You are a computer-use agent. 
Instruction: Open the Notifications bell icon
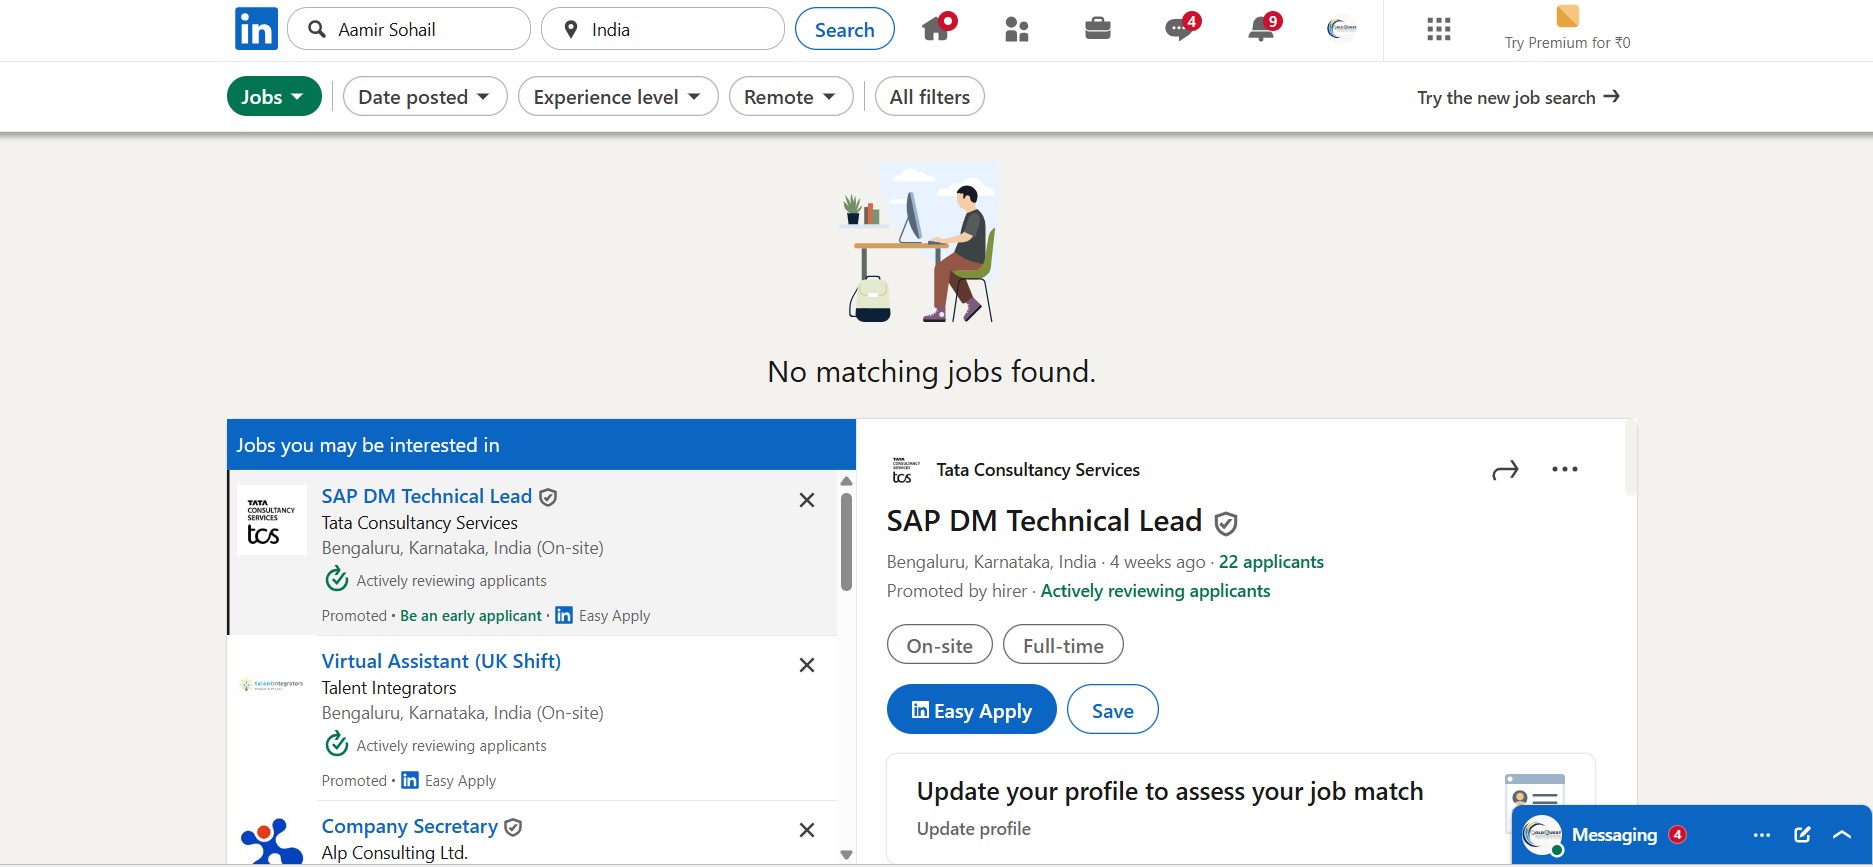point(1260,29)
